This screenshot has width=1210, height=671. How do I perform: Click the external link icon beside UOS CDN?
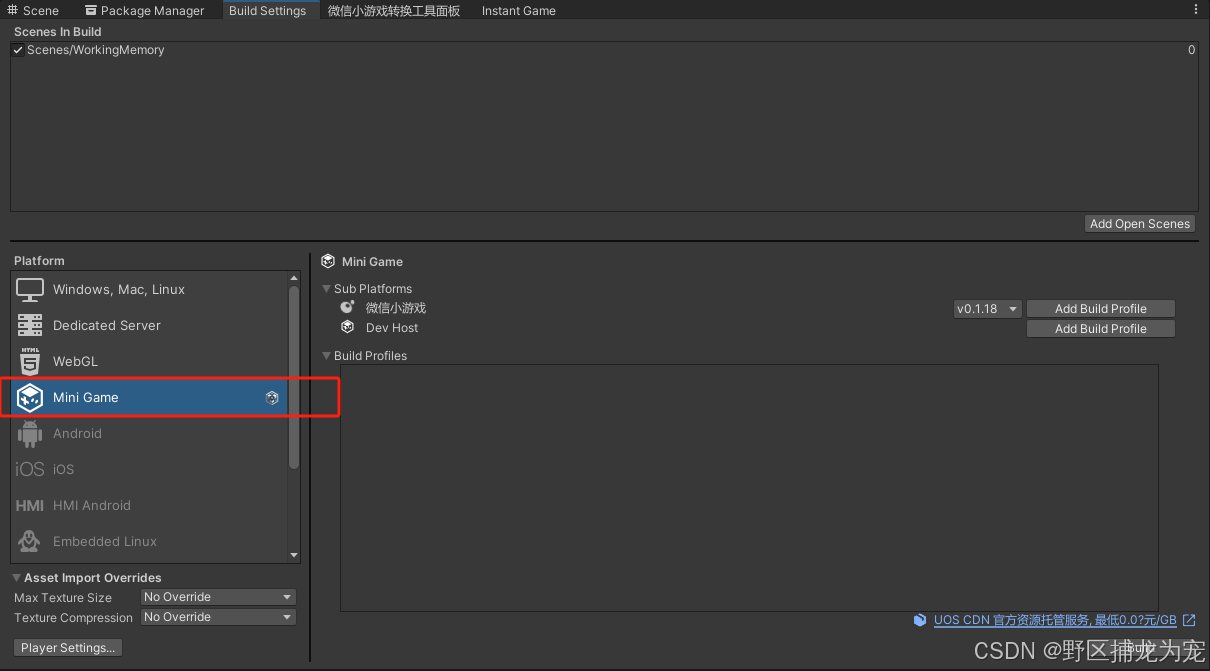(1189, 620)
